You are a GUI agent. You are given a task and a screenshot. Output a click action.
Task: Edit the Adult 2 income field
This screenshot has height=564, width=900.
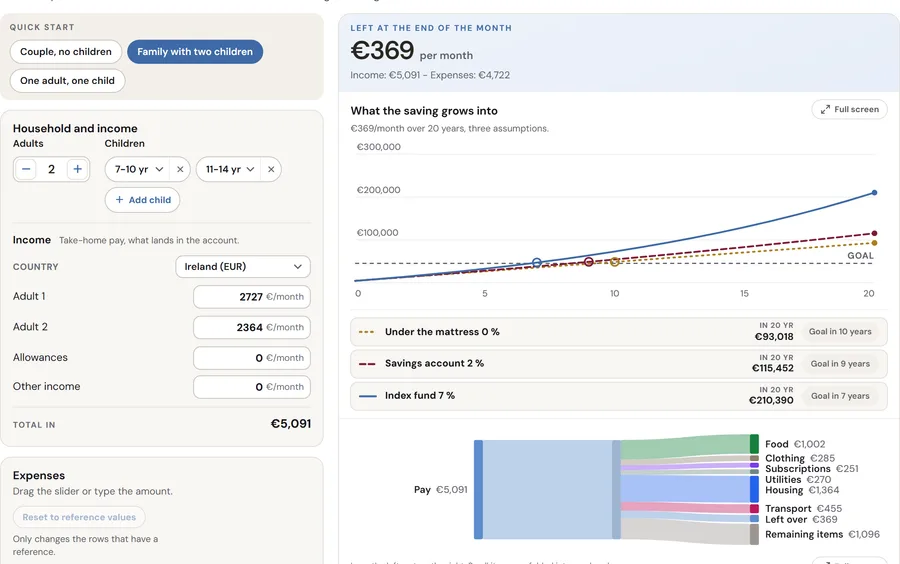click(x=252, y=327)
